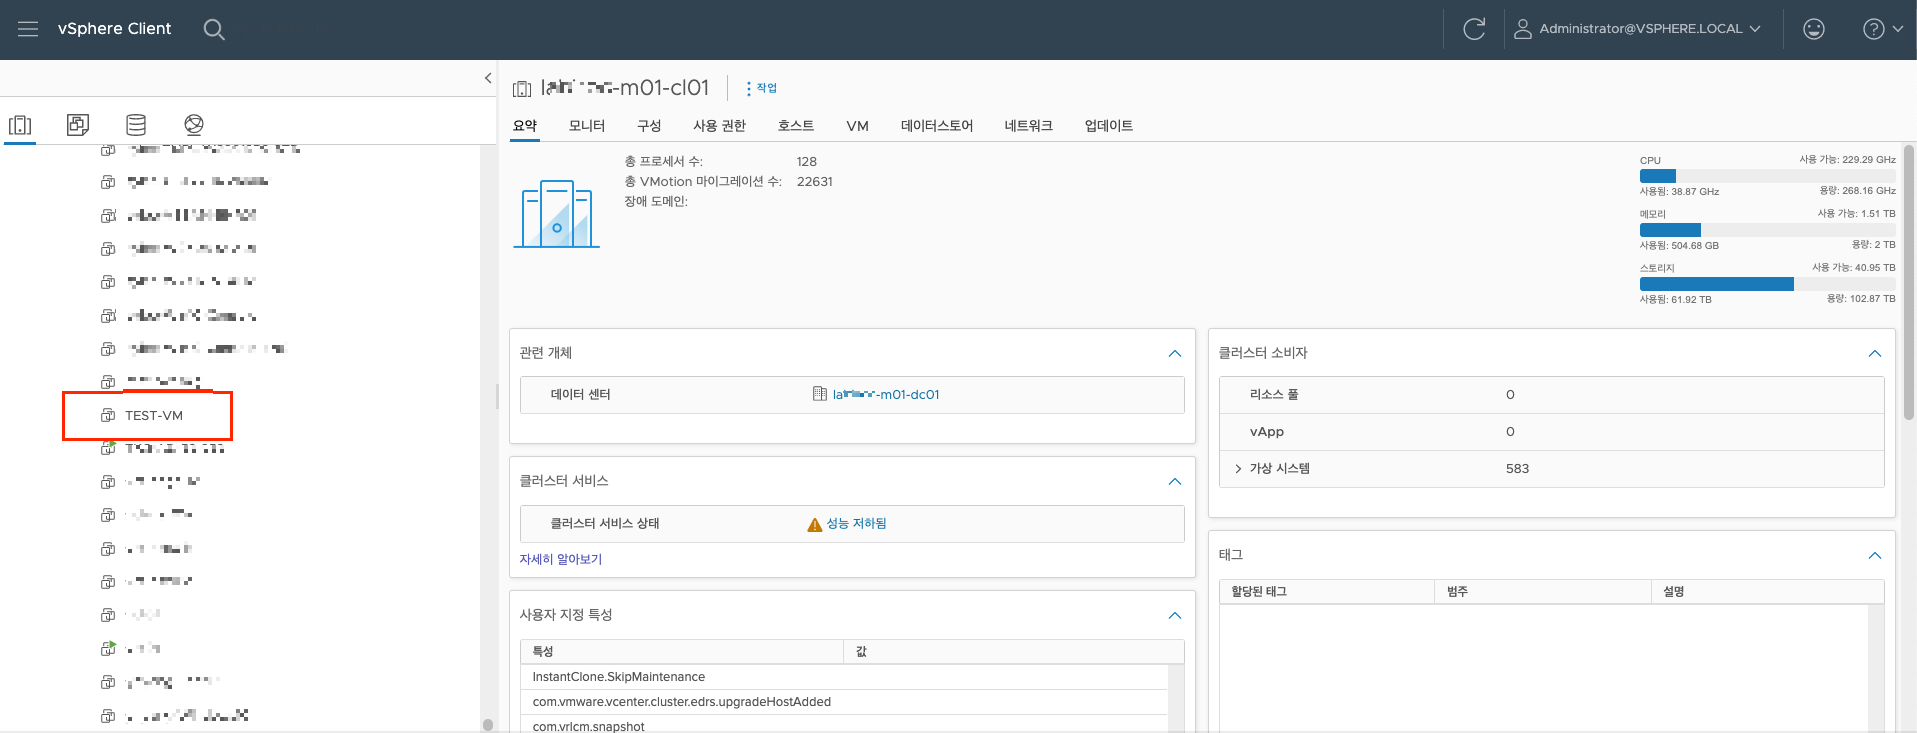The height and width of the screenshot is (733, 1917).
Task: Open the 네트워크 tab
Action: coord(1029,126)
